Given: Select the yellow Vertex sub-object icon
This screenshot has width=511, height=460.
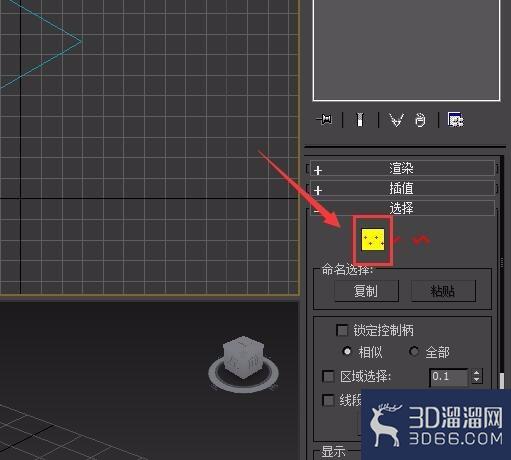Looking at the screenshot, I should click(x=373, y=239).
